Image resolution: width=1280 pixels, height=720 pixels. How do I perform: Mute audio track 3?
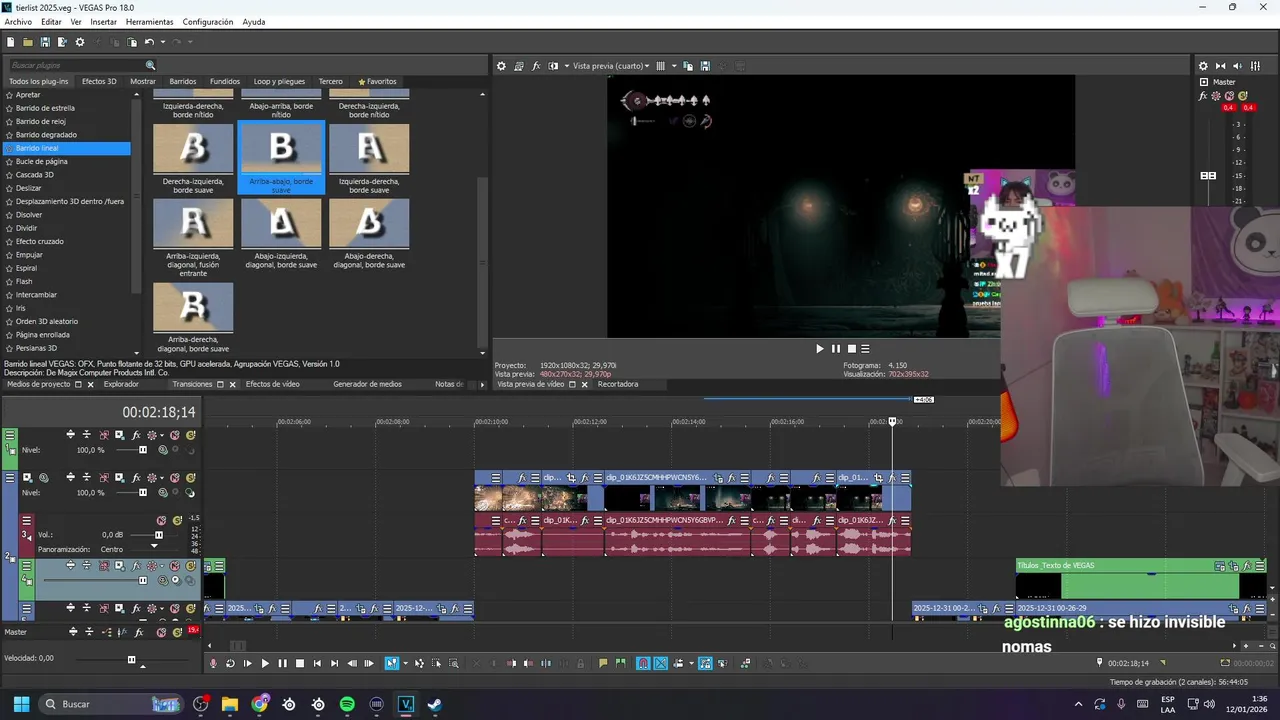click(161, 520)
